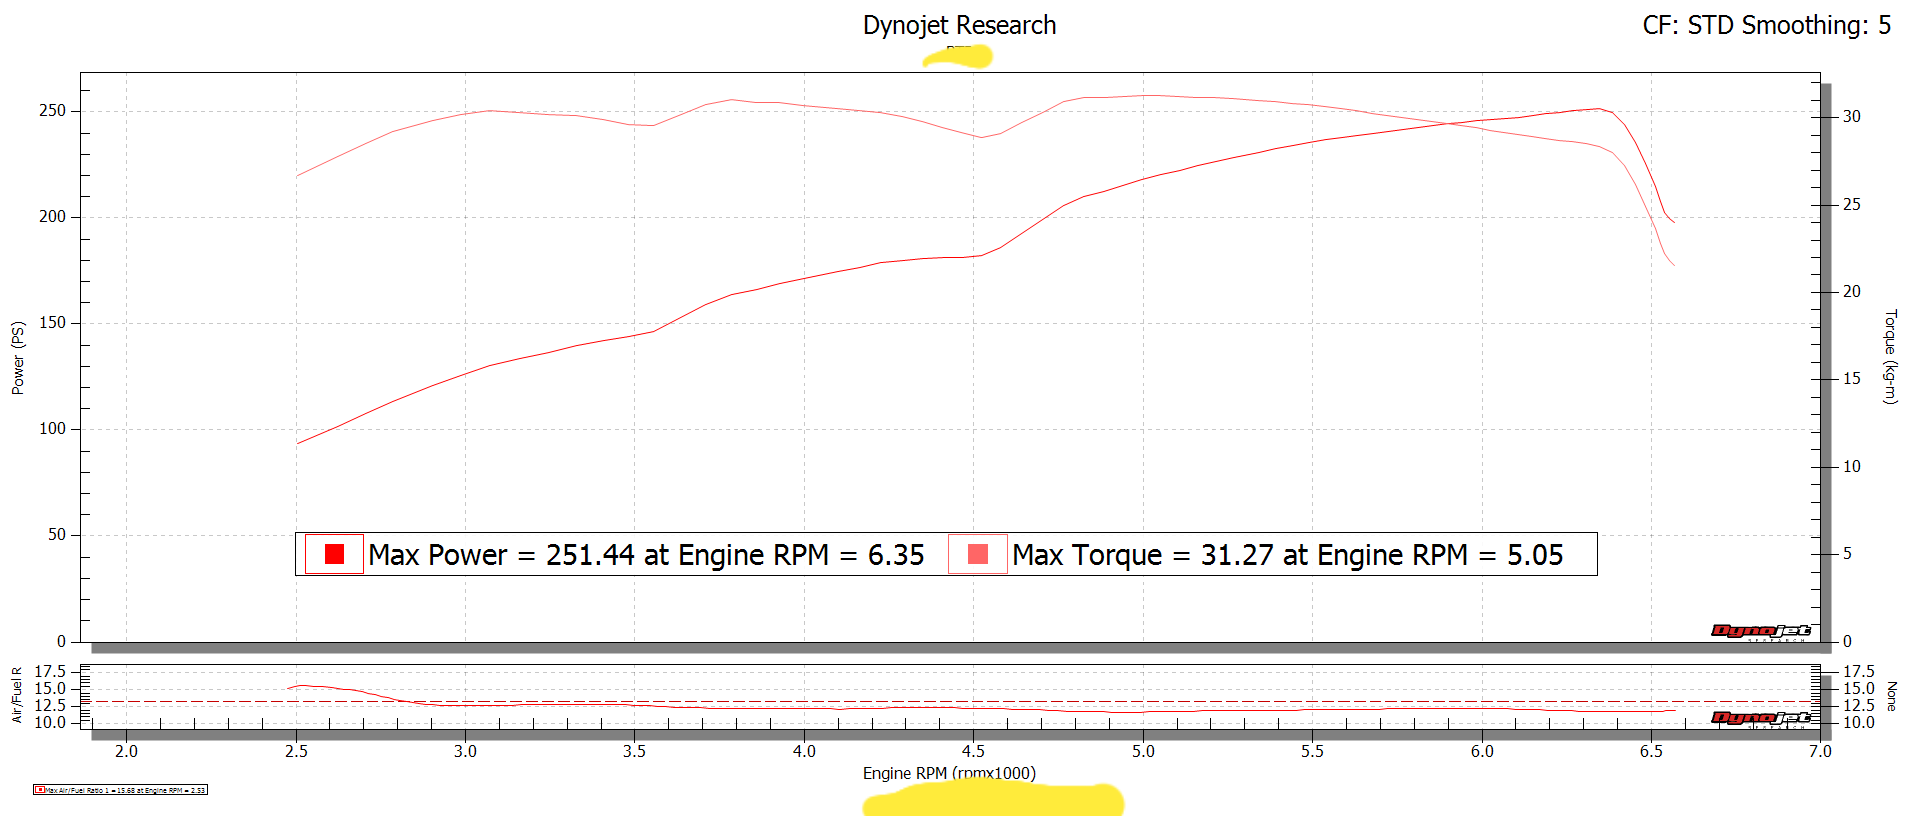Click the 17.5 value on left Air/Fuel axis
This screenshot has height=816, width=1920.
50,671
